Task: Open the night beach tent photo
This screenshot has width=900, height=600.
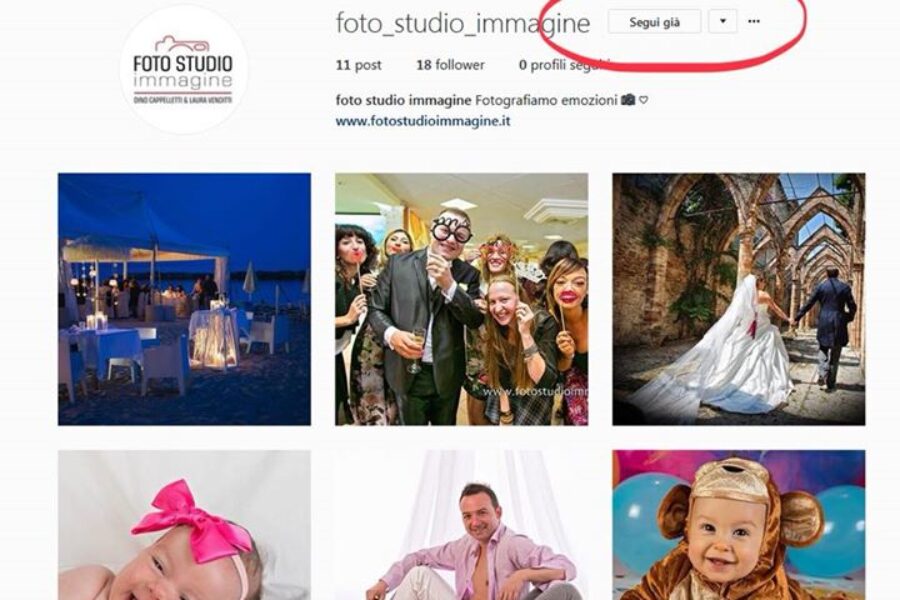Action: tap(184, 299)
